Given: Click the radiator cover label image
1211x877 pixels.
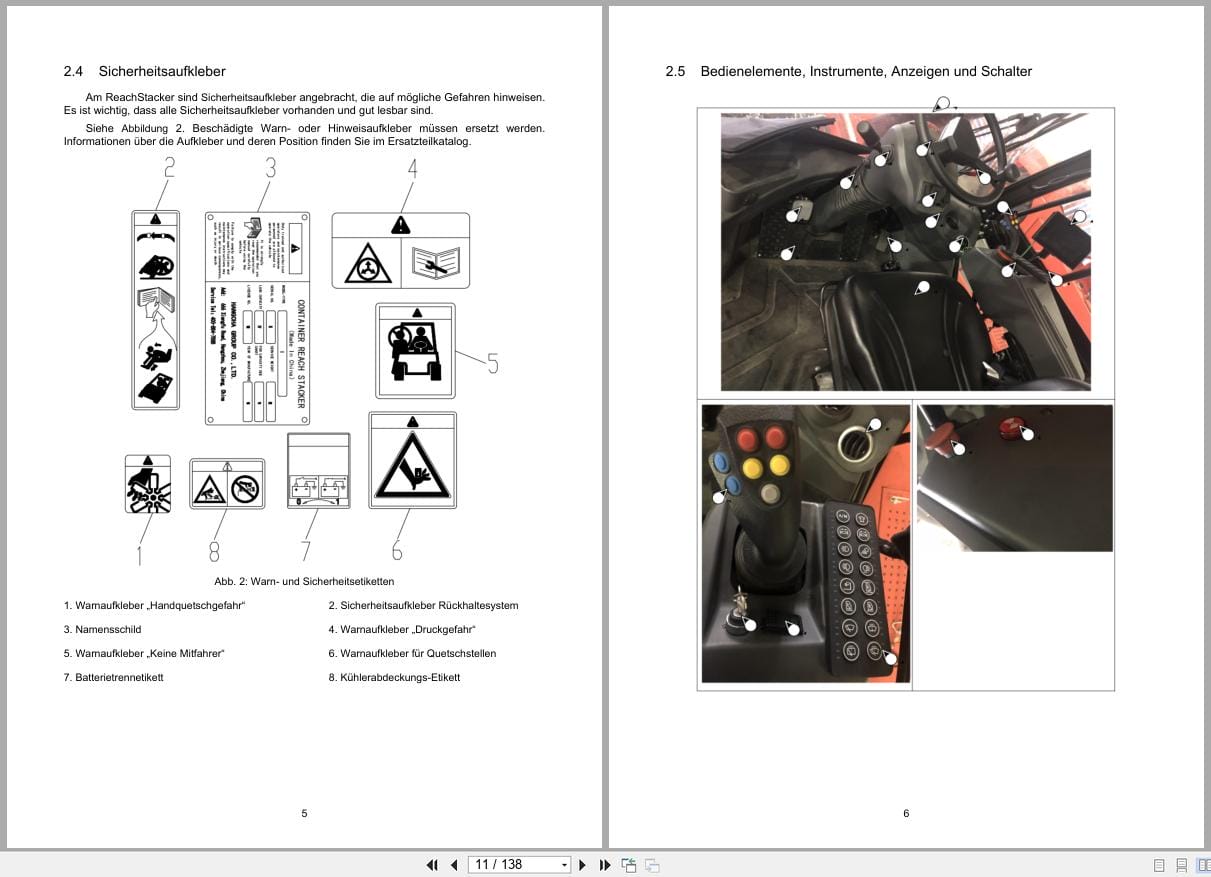Looking at the screenshot, I should (x=227, y=484).
